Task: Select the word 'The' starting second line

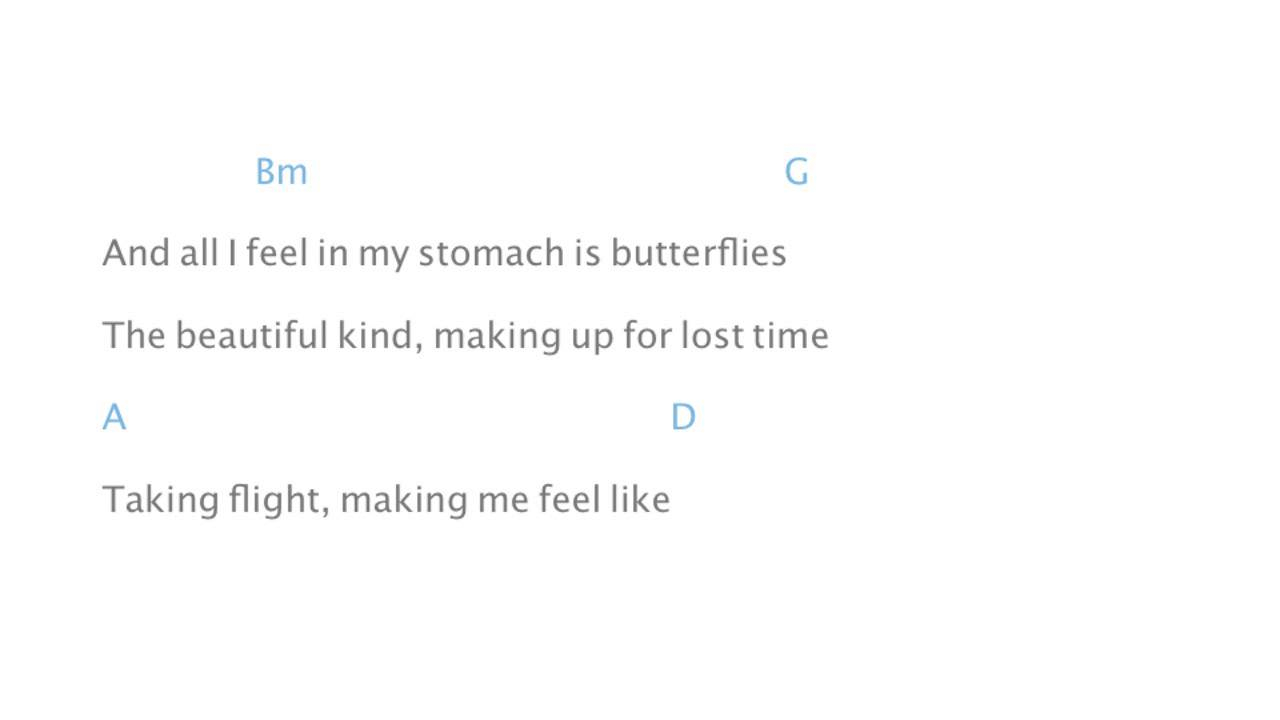Action: (134, 334)
